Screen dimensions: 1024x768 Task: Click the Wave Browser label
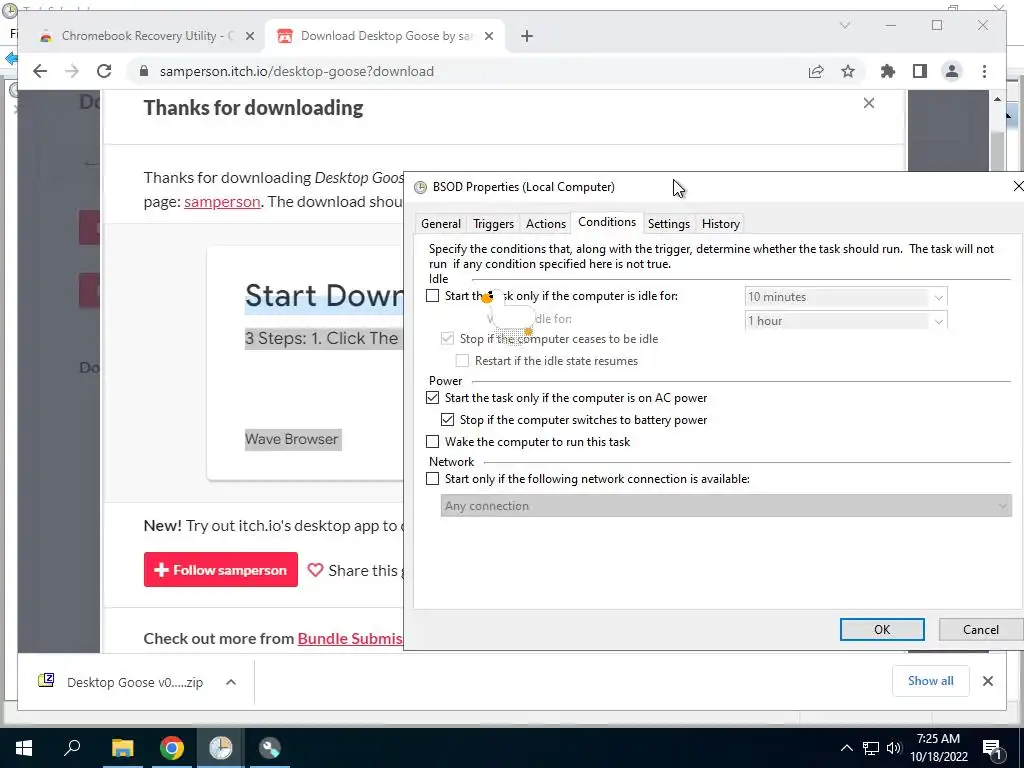[x=292, y=440]
